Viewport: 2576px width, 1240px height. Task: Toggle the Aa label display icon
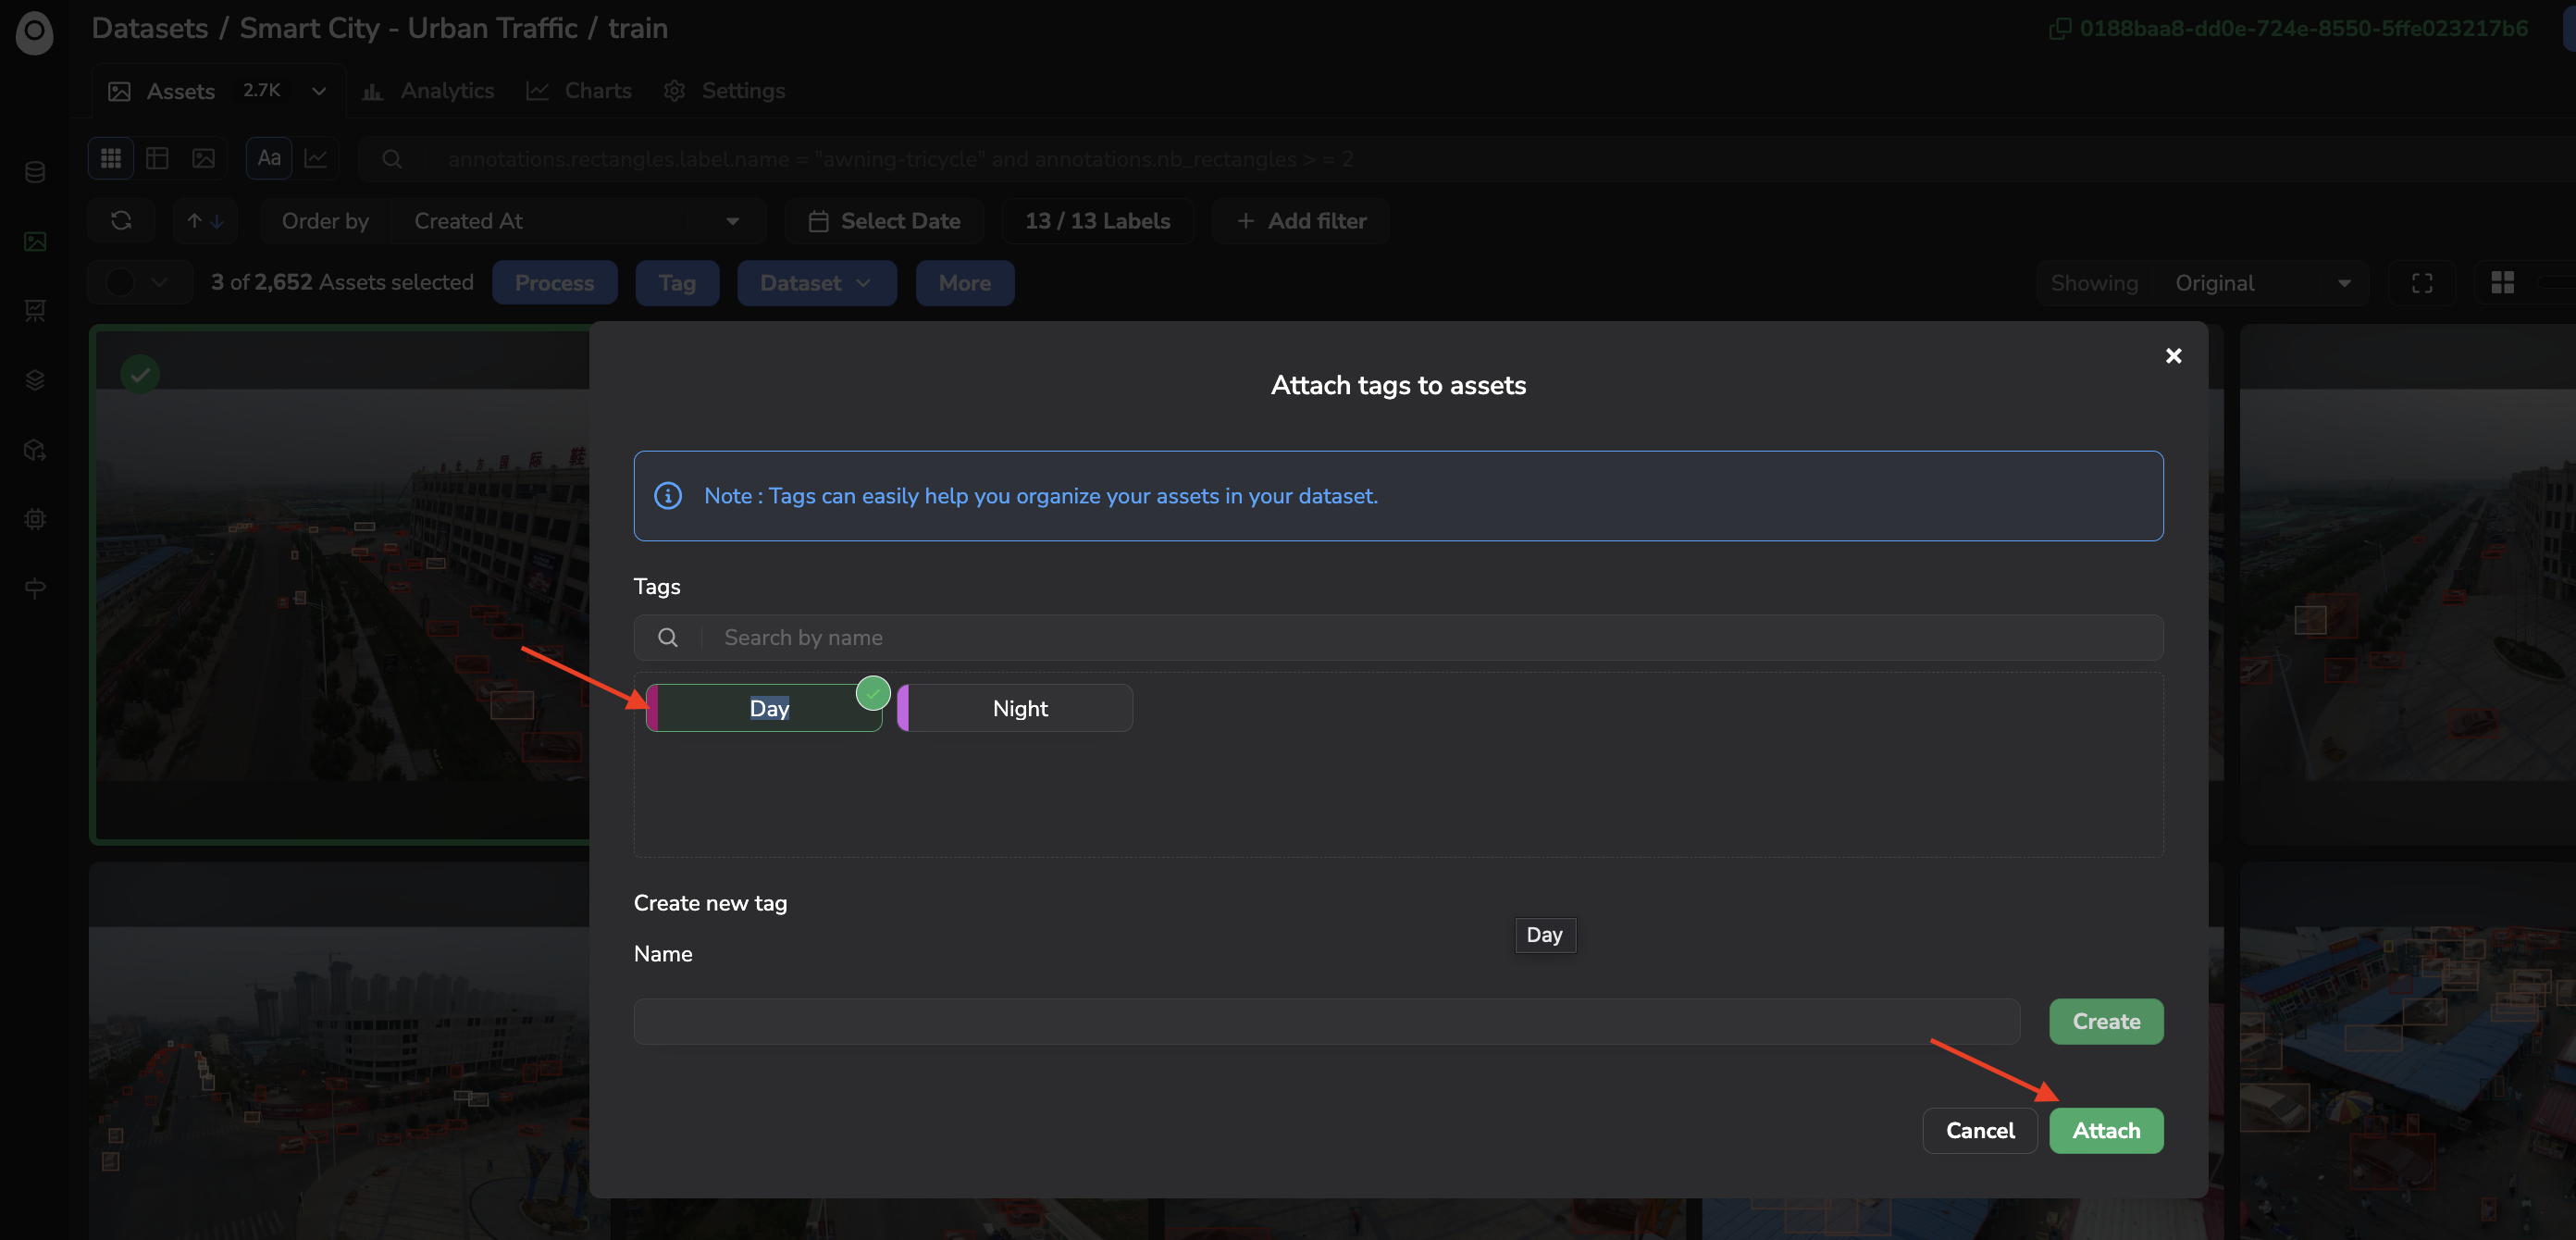point(269,158)
